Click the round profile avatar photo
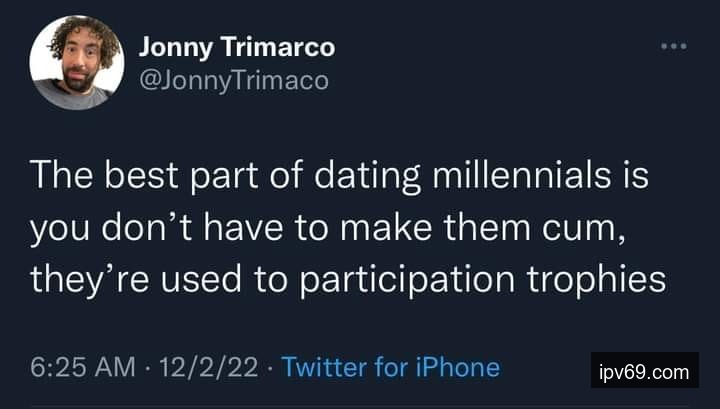720x409 pixels. click(x=76, y=62)
